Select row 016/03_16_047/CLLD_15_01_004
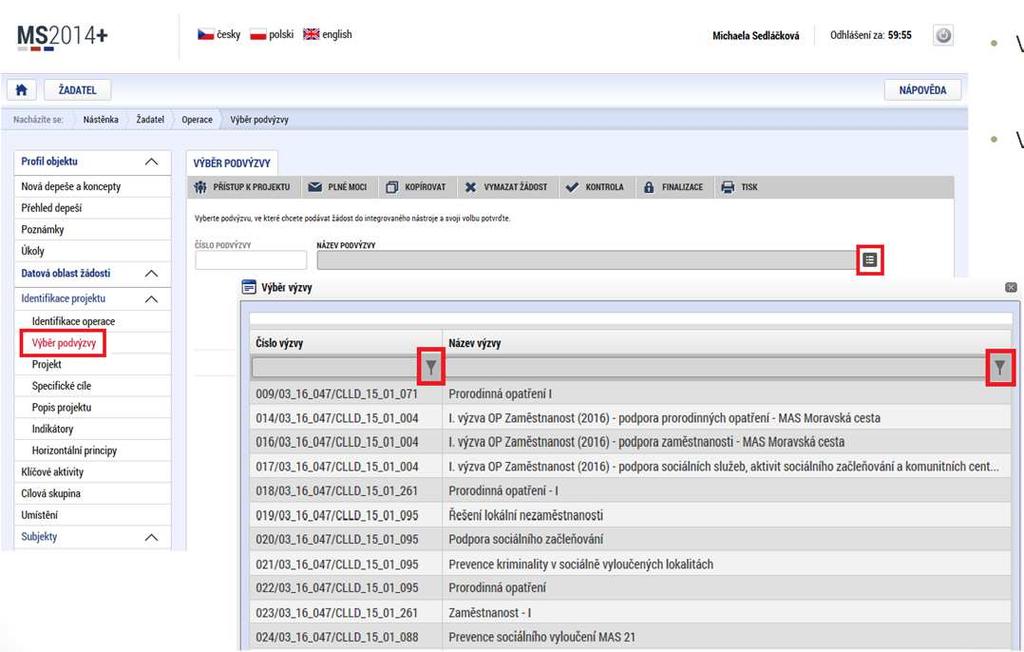Image resolution: width=1024 pixels, height=652 pixels. [630, 442]
